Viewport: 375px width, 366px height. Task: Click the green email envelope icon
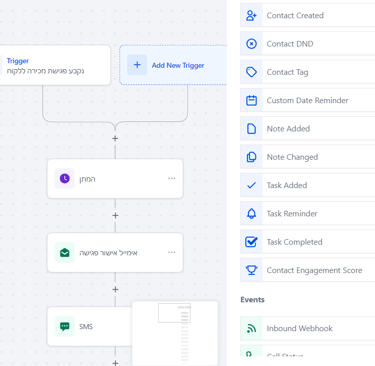pyautogui.click(x=65, y=253)
